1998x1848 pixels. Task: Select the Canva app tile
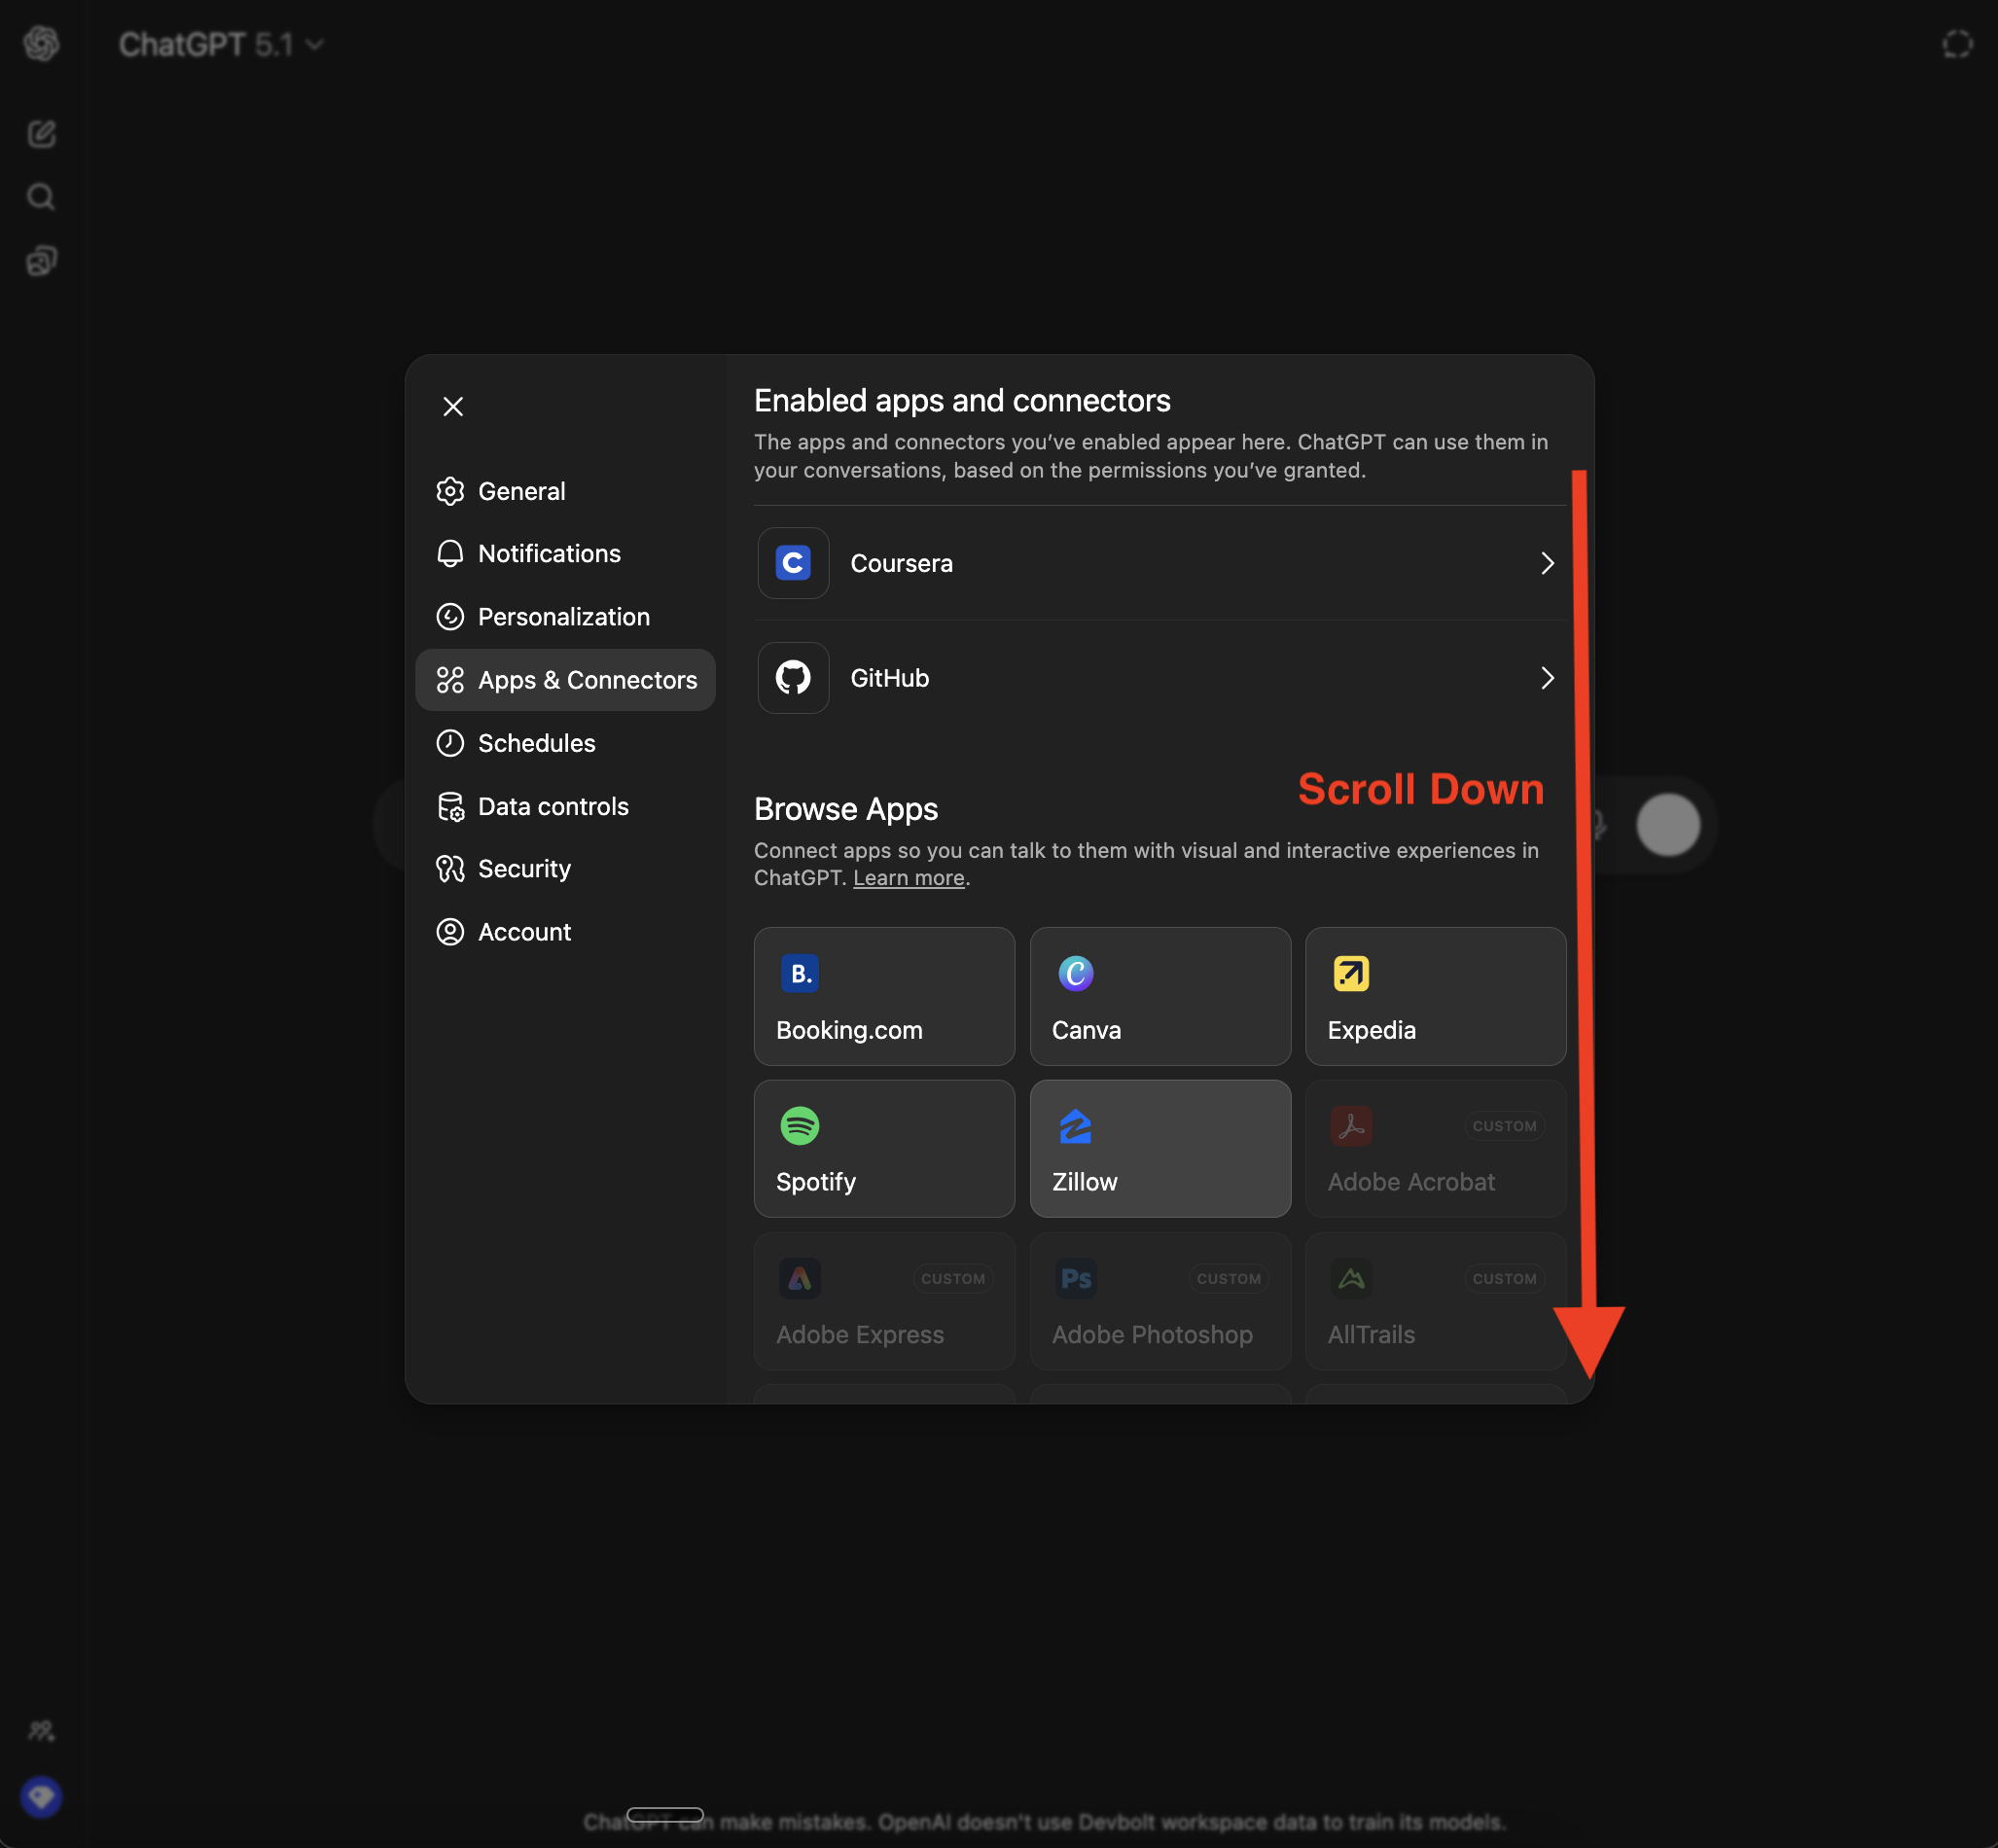1159,996
